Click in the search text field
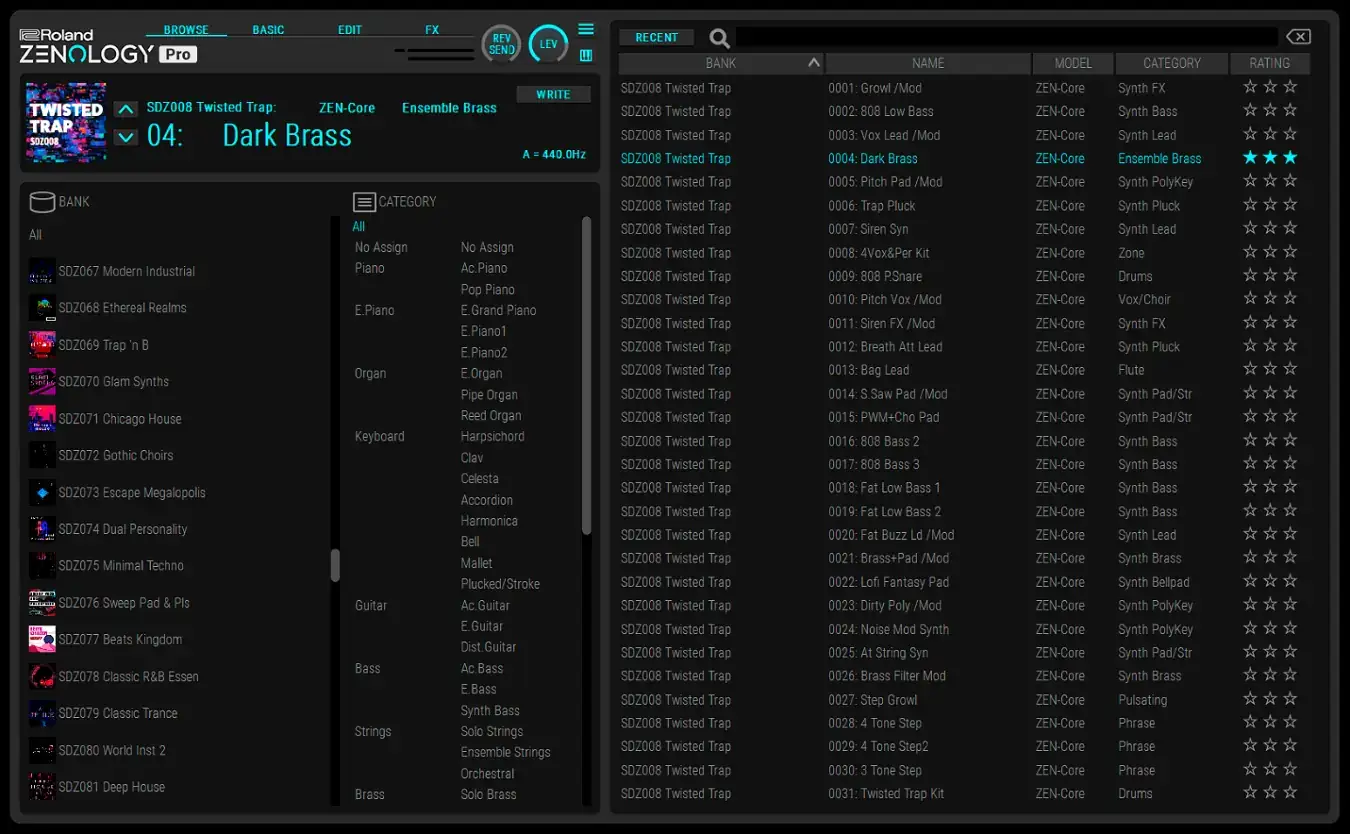Viewport: 1350px width, 834px height. pos(1007,37)
